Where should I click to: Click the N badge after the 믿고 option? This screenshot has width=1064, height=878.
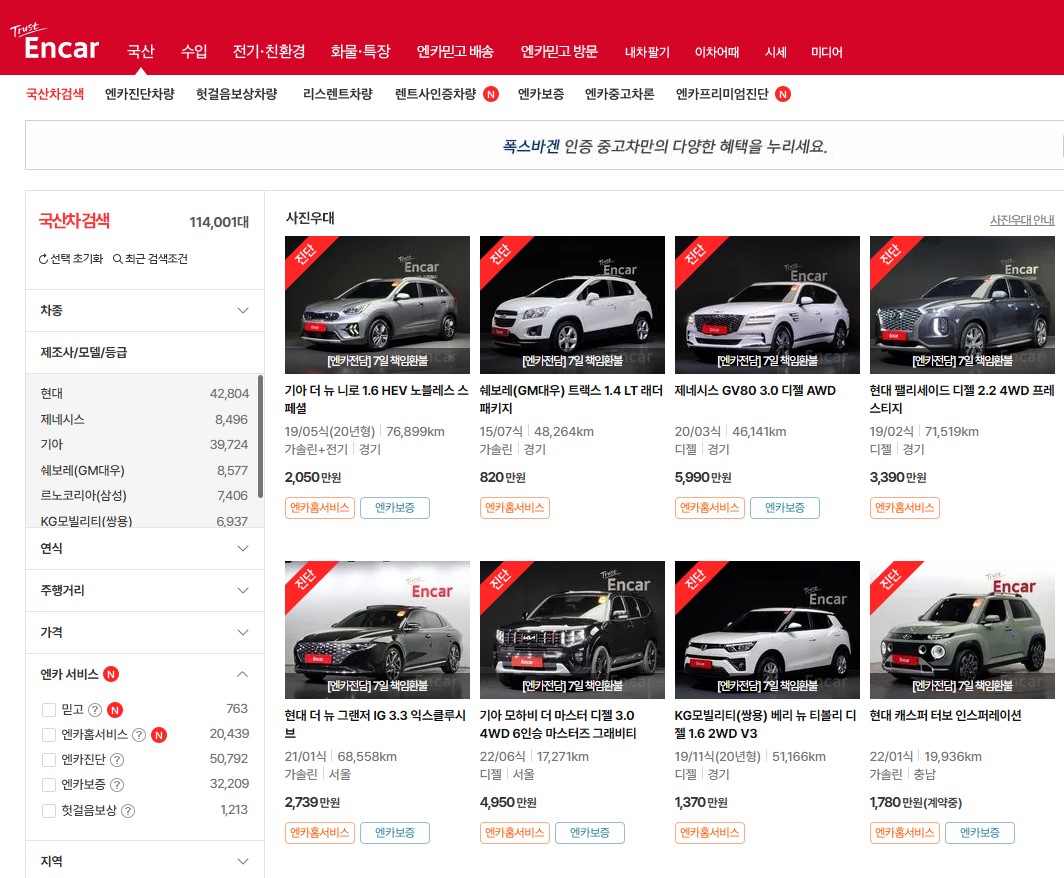point(115,710)
